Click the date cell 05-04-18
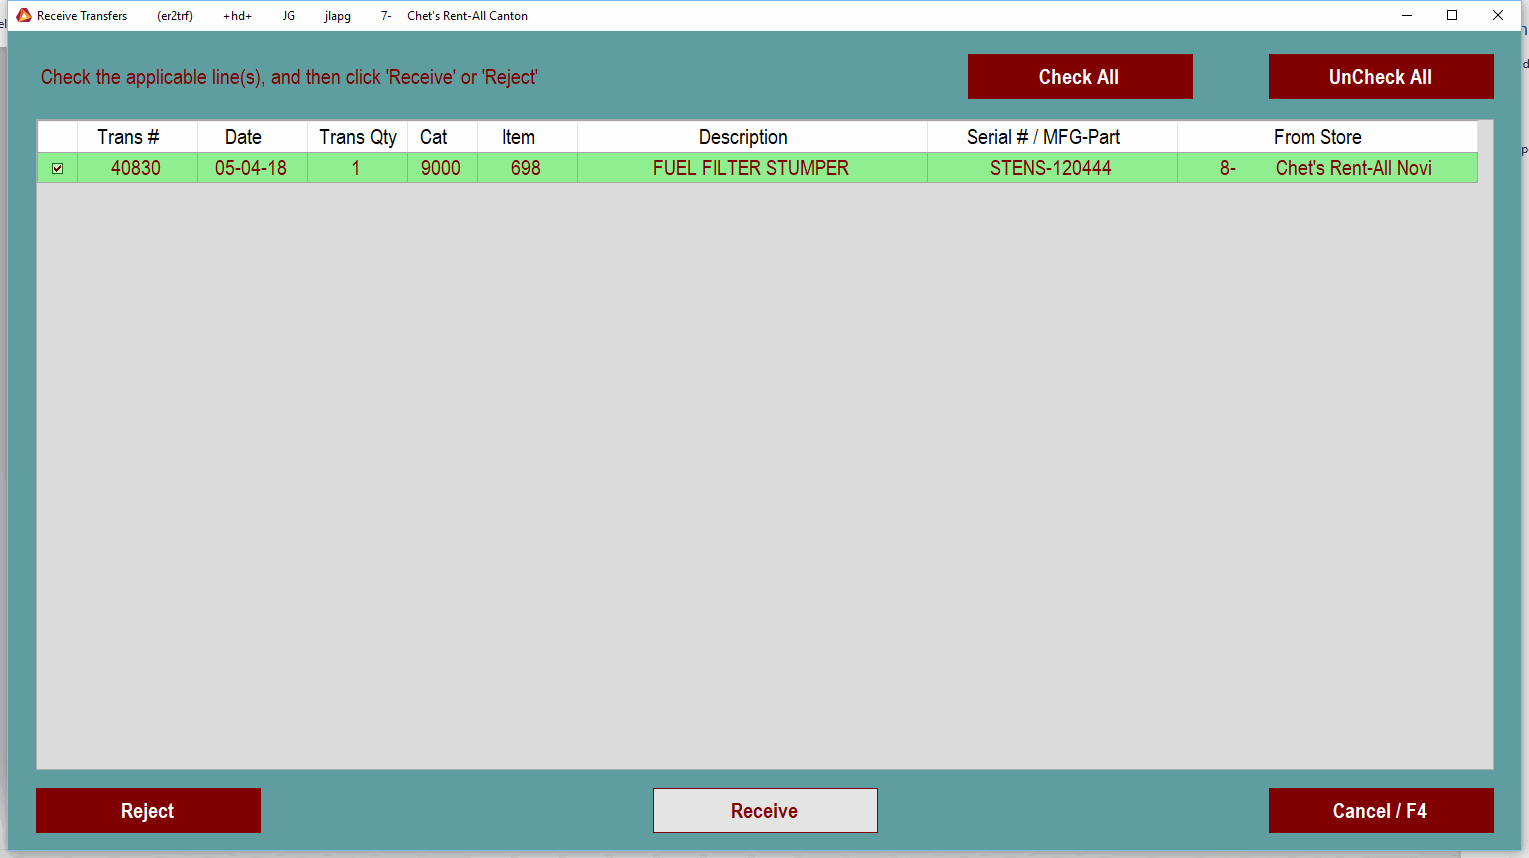 click(252, 168)
